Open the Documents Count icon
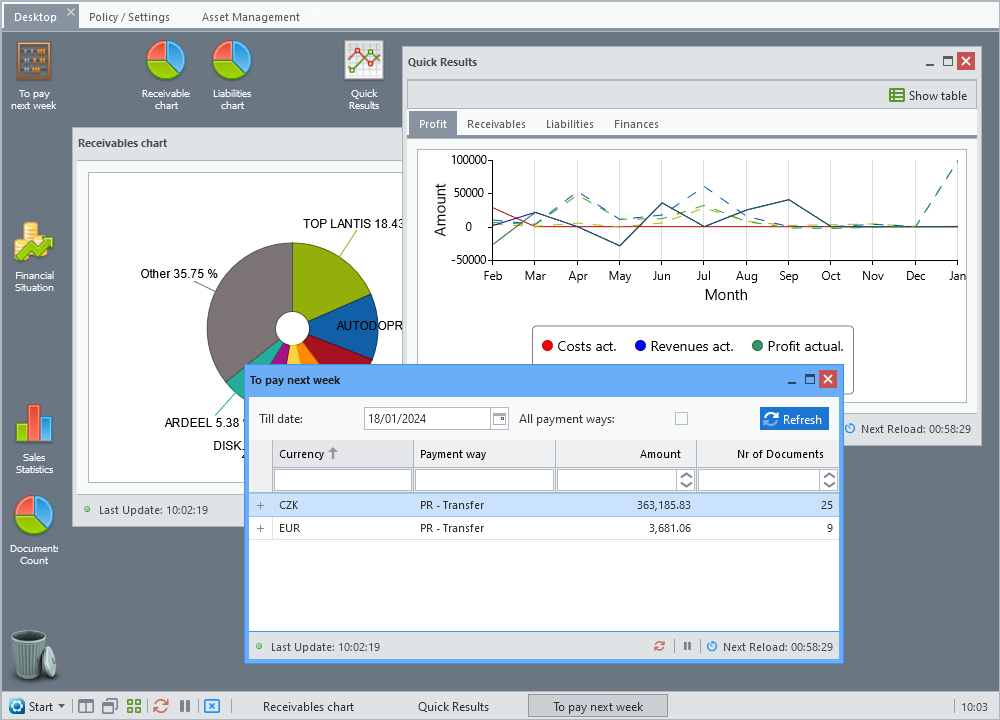The height and width of the screenshot is (720, 1000). [x=34, y=530]
